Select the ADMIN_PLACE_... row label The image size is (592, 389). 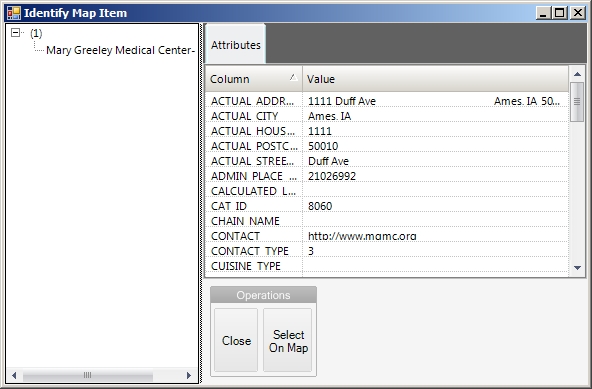click(254, 176)
